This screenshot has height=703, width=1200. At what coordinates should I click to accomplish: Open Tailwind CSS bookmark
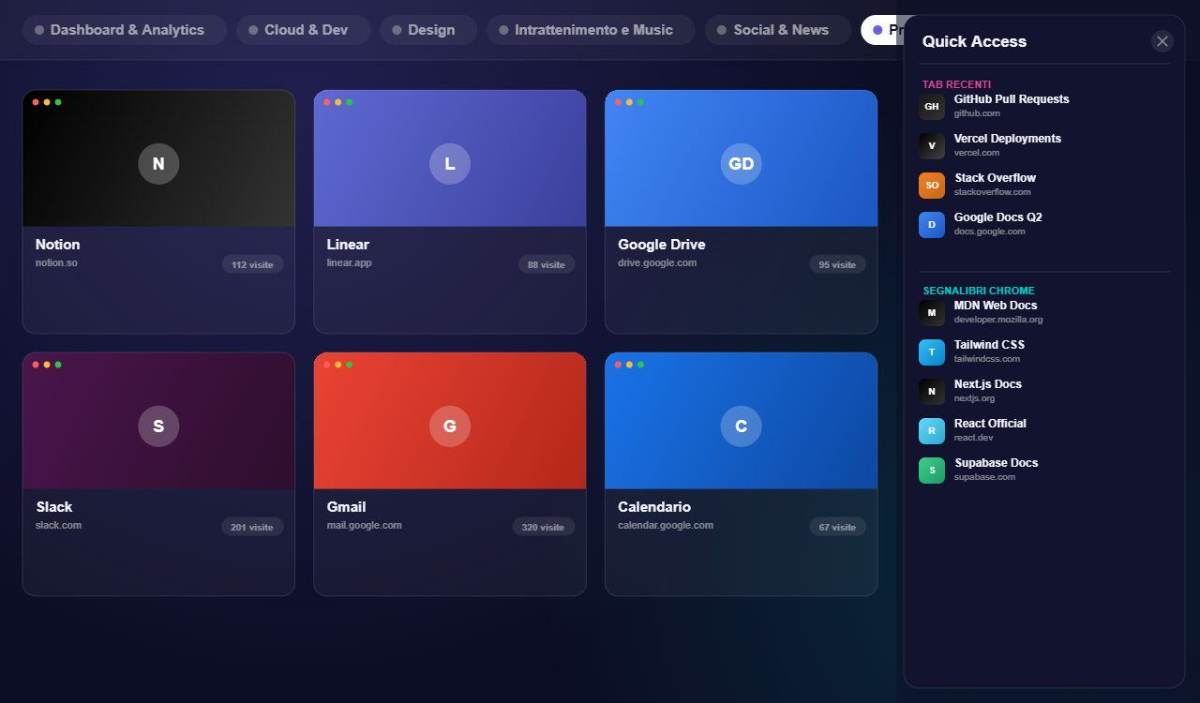1044,352
